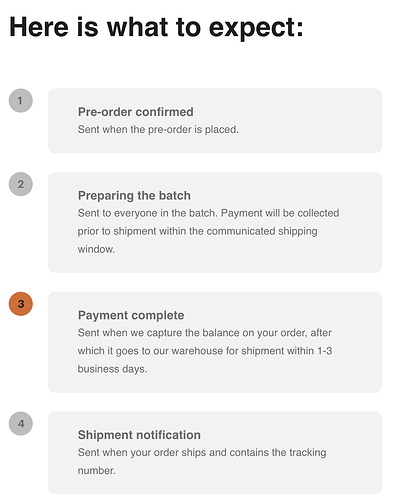Click the grey step 4 circle

point(21,423)
